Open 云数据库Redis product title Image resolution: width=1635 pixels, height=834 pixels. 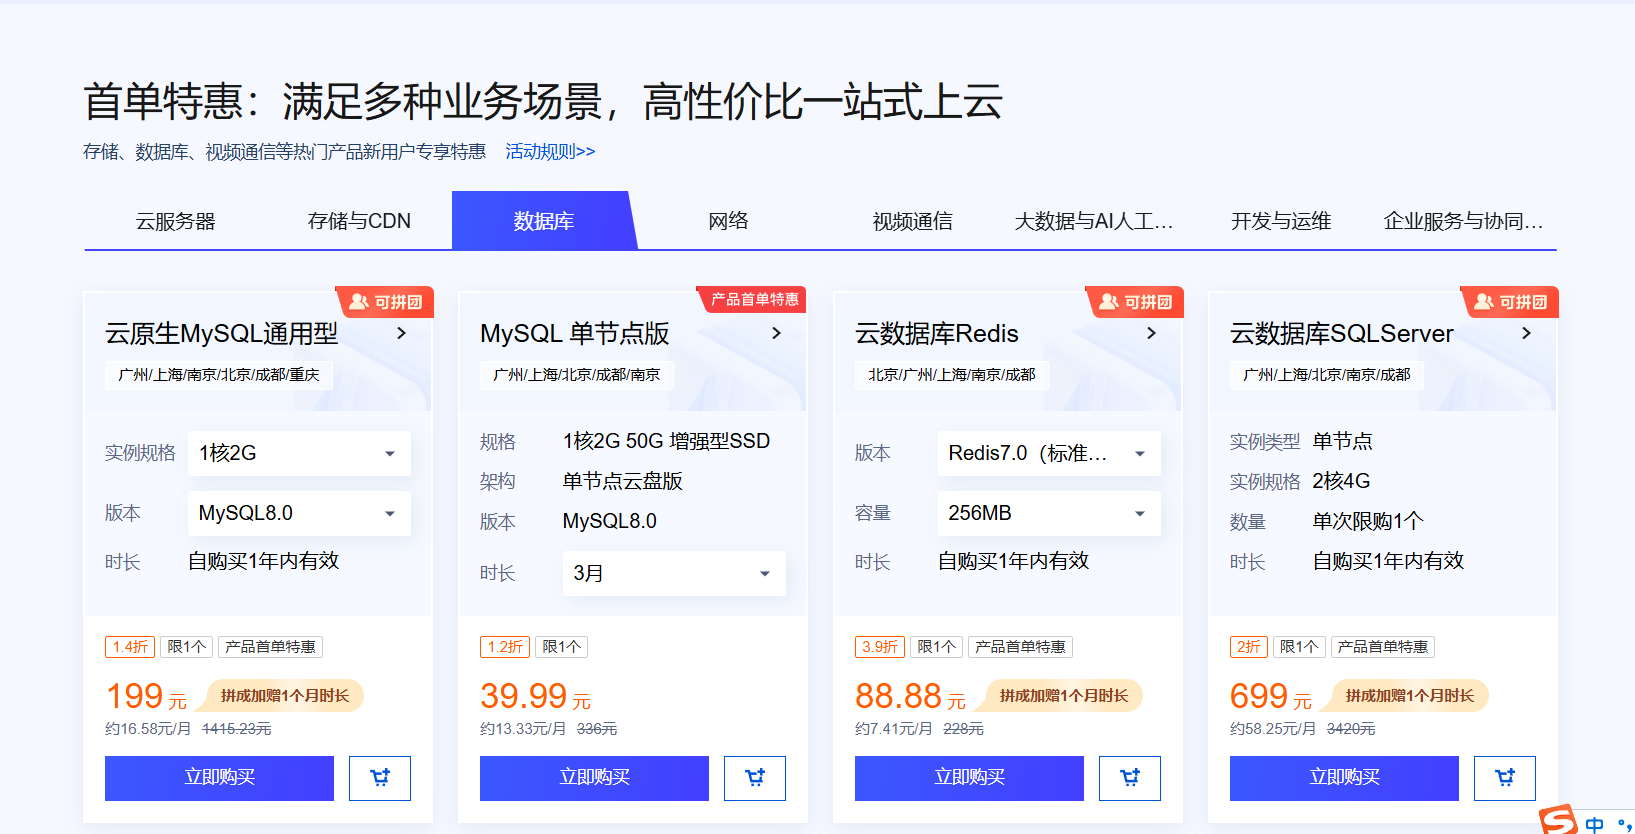pos(937,333)
